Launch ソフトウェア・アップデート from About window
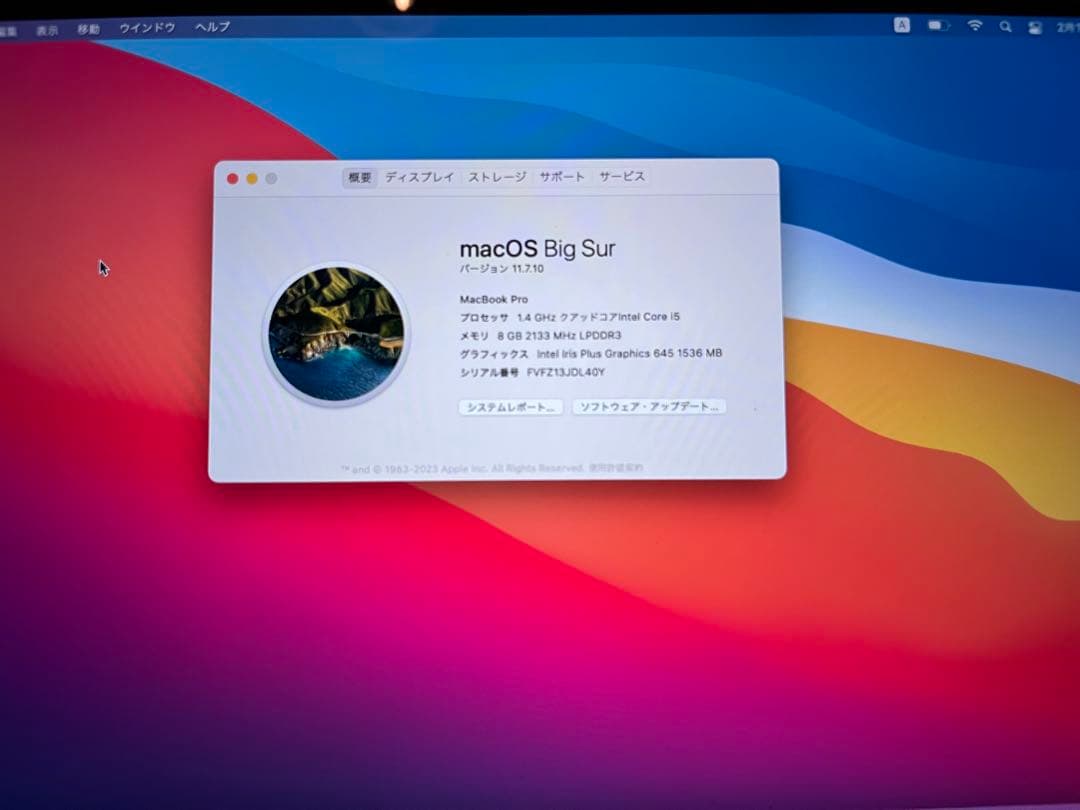This screenshot has width=1080, height=810. (x=648, y=407)
